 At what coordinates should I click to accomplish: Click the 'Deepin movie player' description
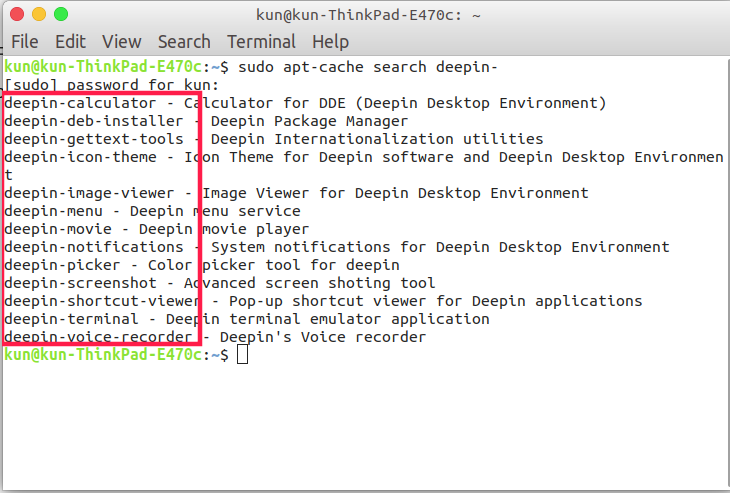224,229
